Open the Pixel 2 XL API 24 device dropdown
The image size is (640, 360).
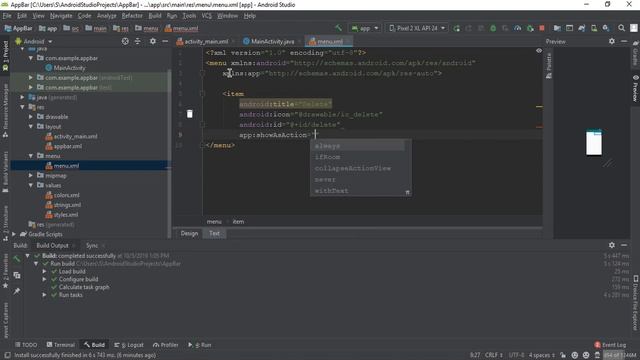[x=417, y=28]
